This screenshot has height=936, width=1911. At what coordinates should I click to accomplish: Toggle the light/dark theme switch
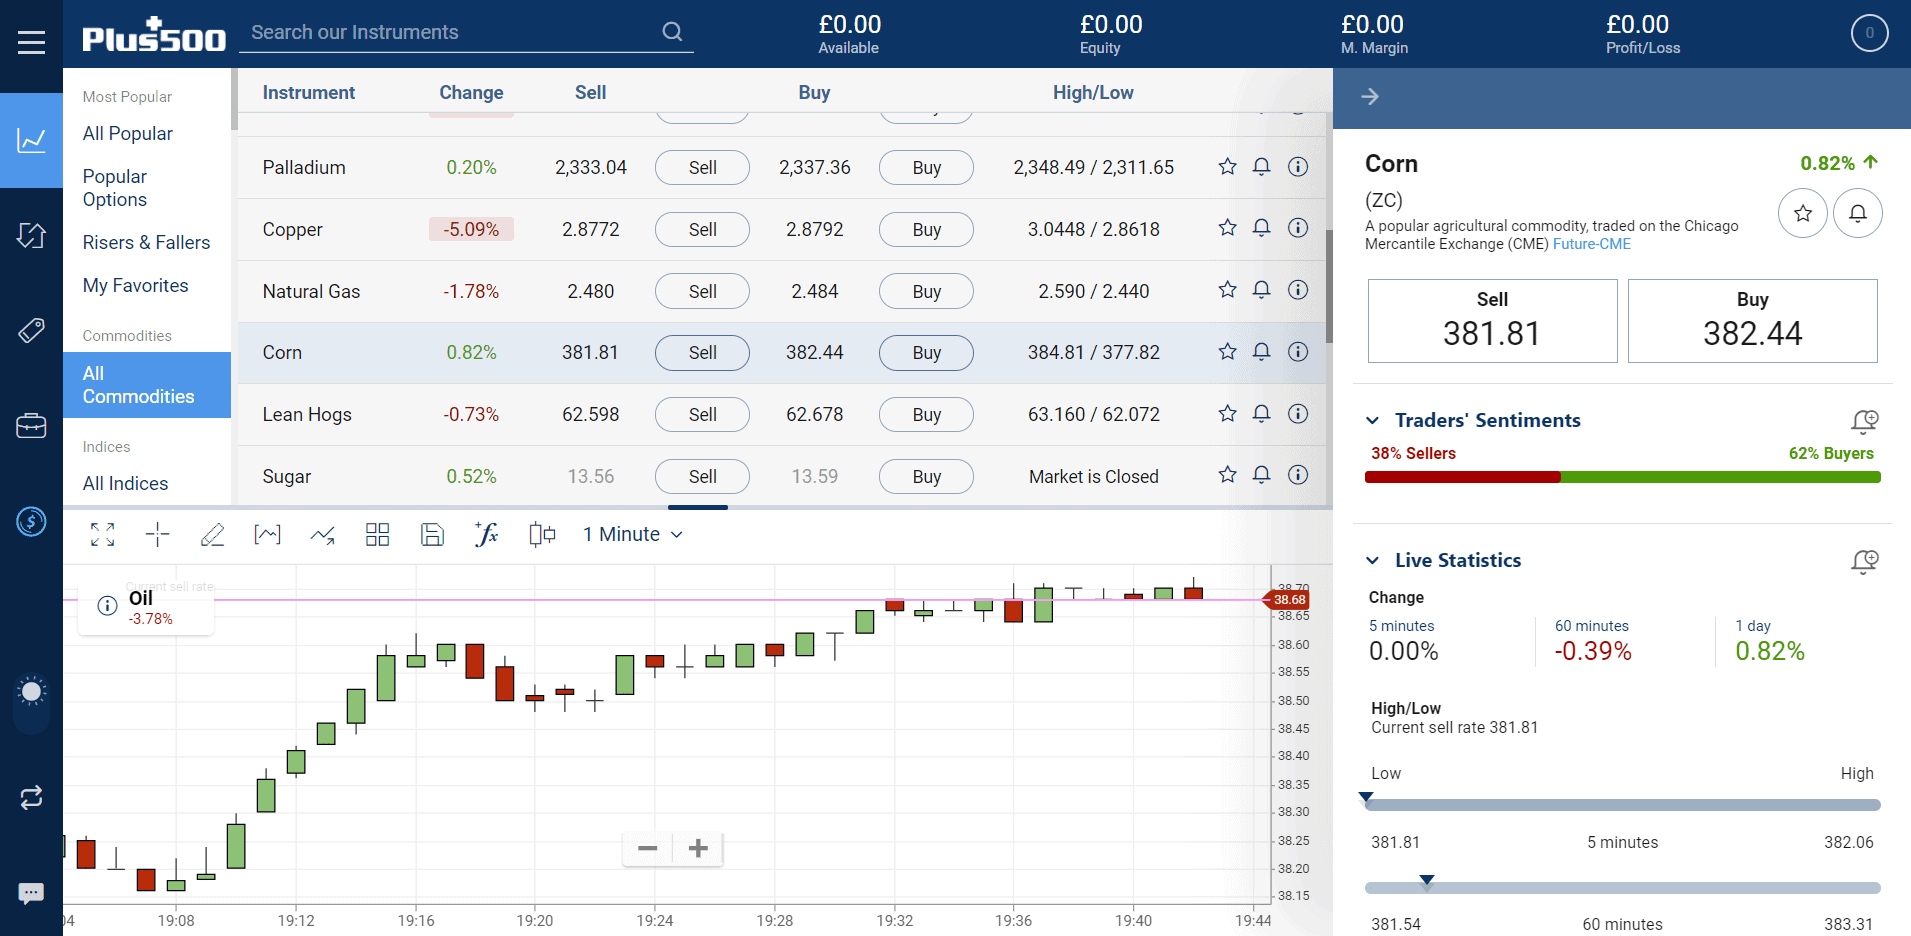tap(31, 703)
